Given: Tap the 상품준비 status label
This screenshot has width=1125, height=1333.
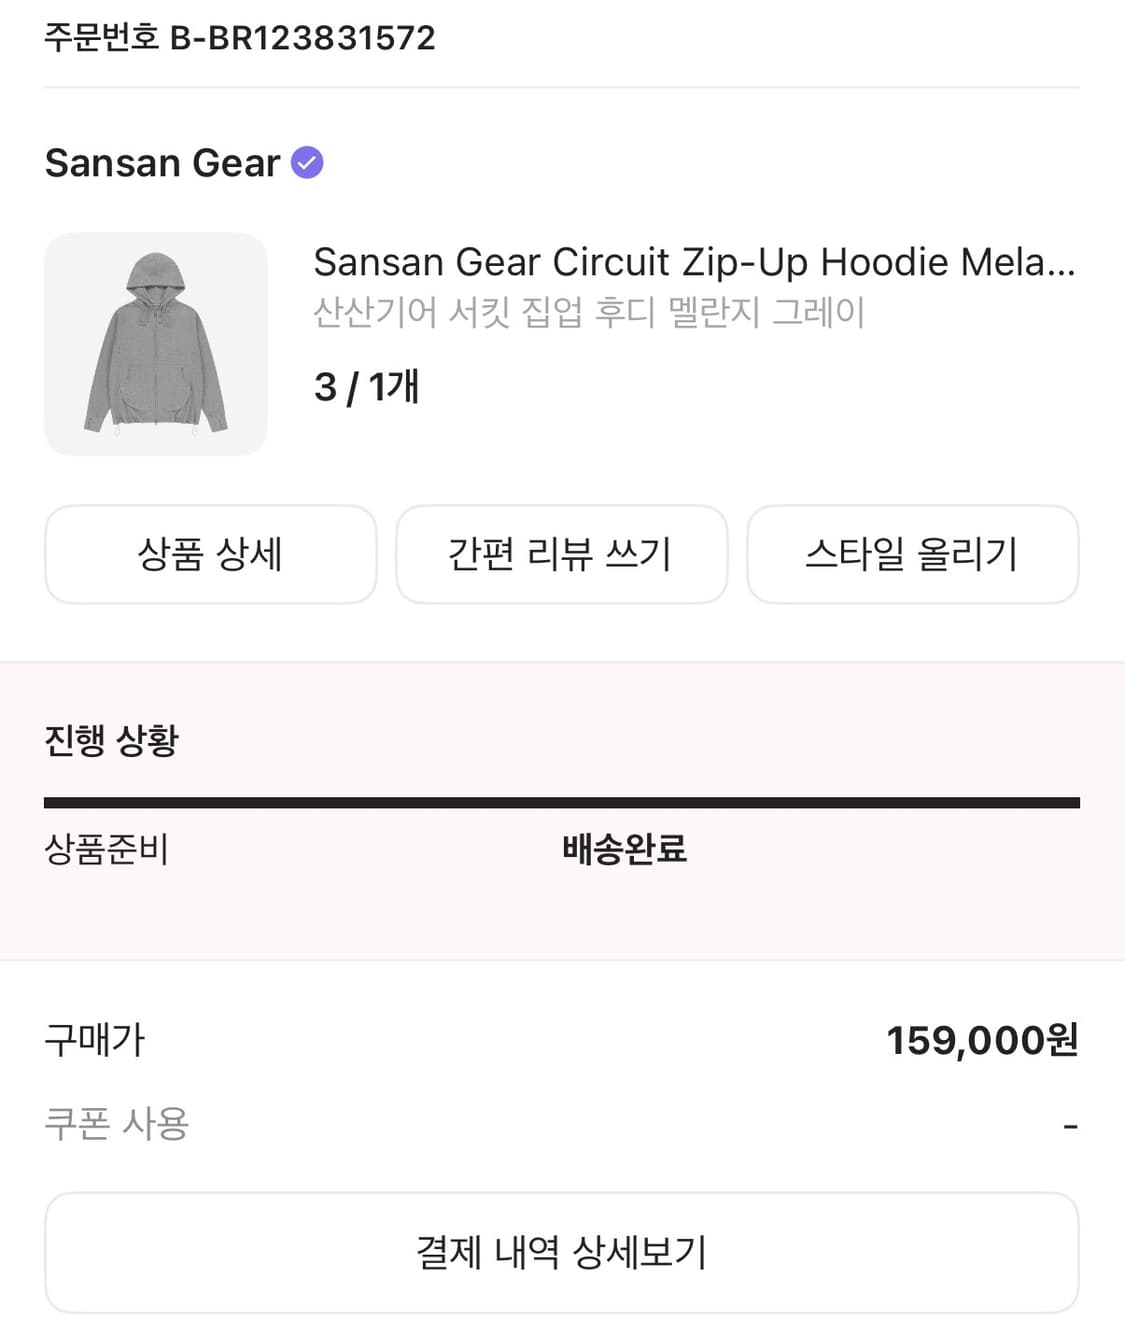Looking at the screenshot, I should pyautogui.click(x=106, y=849).
